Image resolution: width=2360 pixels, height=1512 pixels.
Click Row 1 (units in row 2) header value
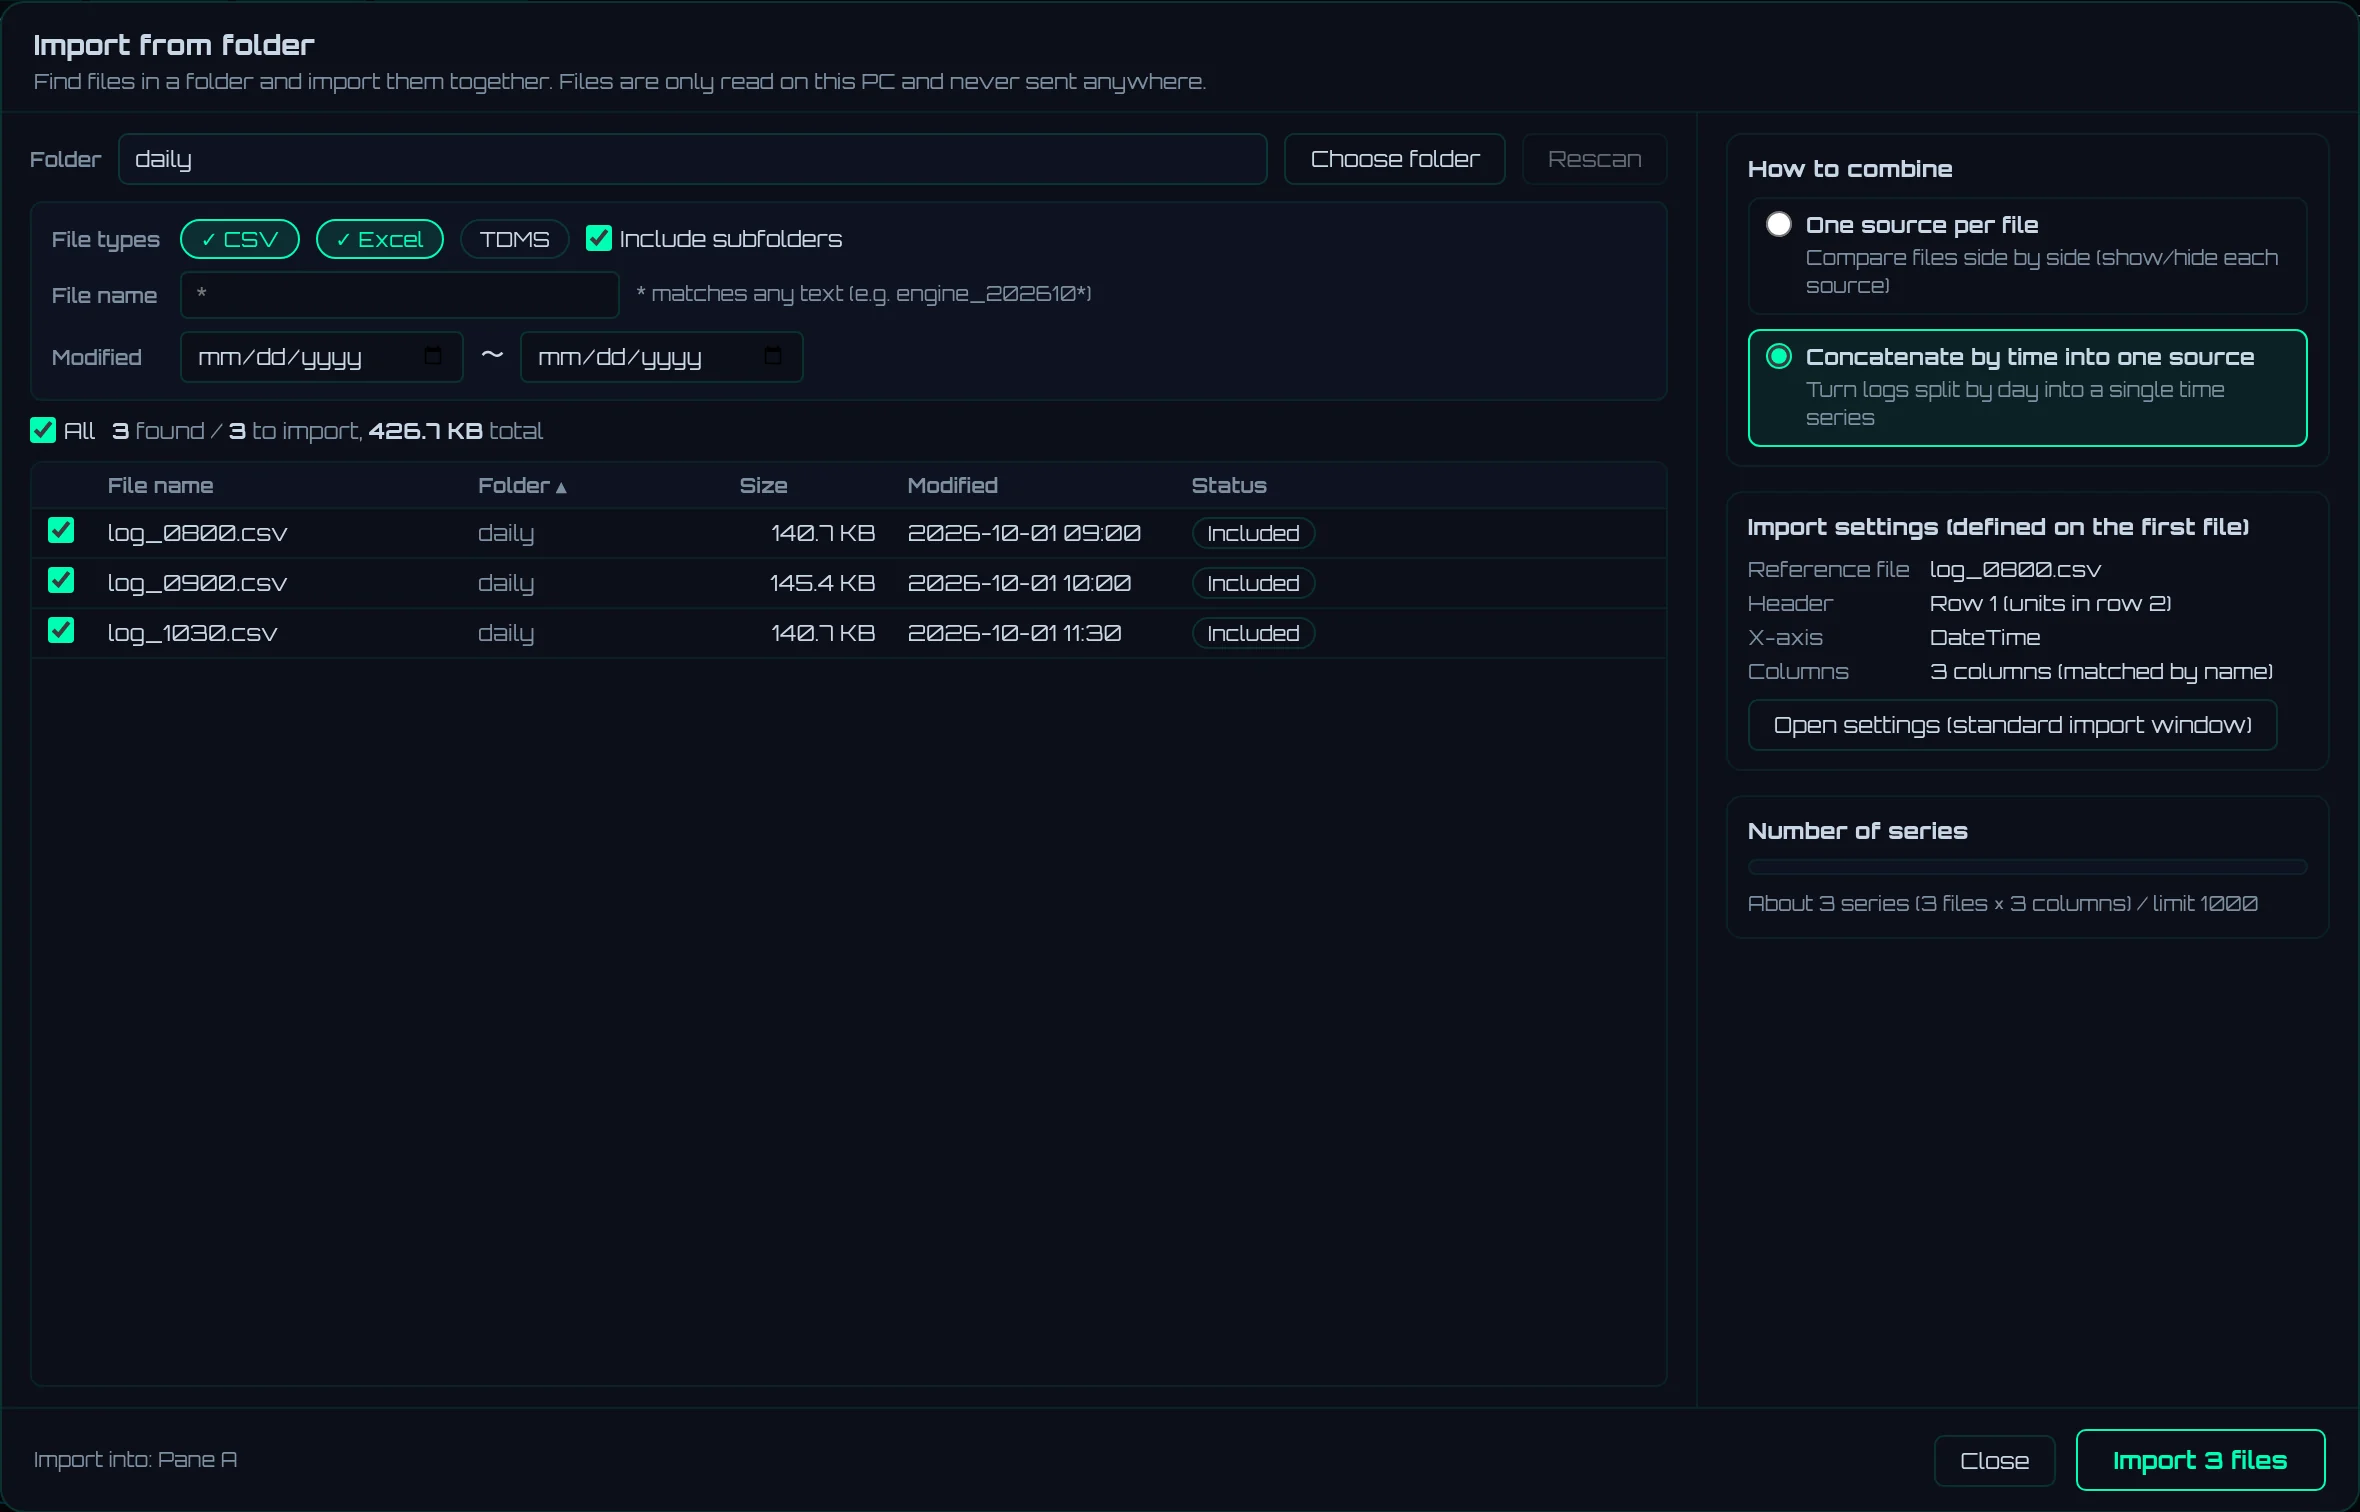click(2050, 603)
